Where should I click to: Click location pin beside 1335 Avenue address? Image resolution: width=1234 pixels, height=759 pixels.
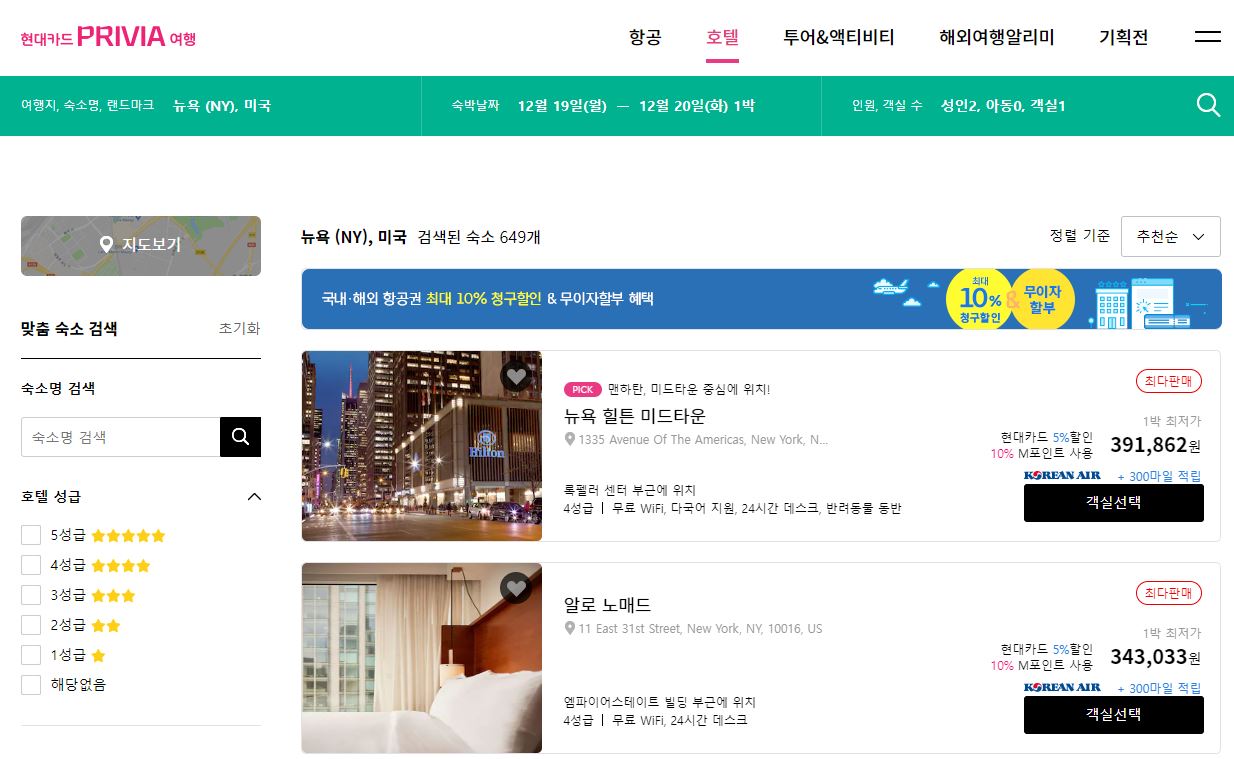pyautogui.click(x=570, y=440)
